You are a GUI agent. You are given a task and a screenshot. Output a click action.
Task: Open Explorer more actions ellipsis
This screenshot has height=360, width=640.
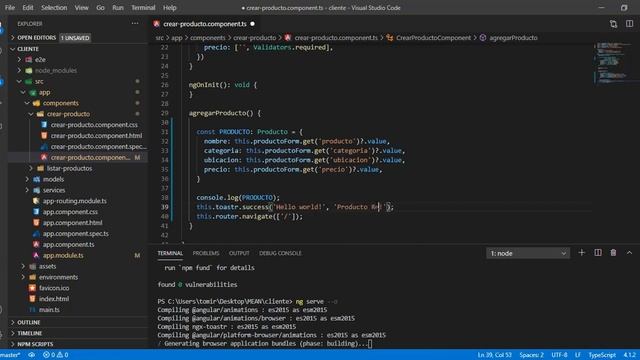[x=135, y=24]
